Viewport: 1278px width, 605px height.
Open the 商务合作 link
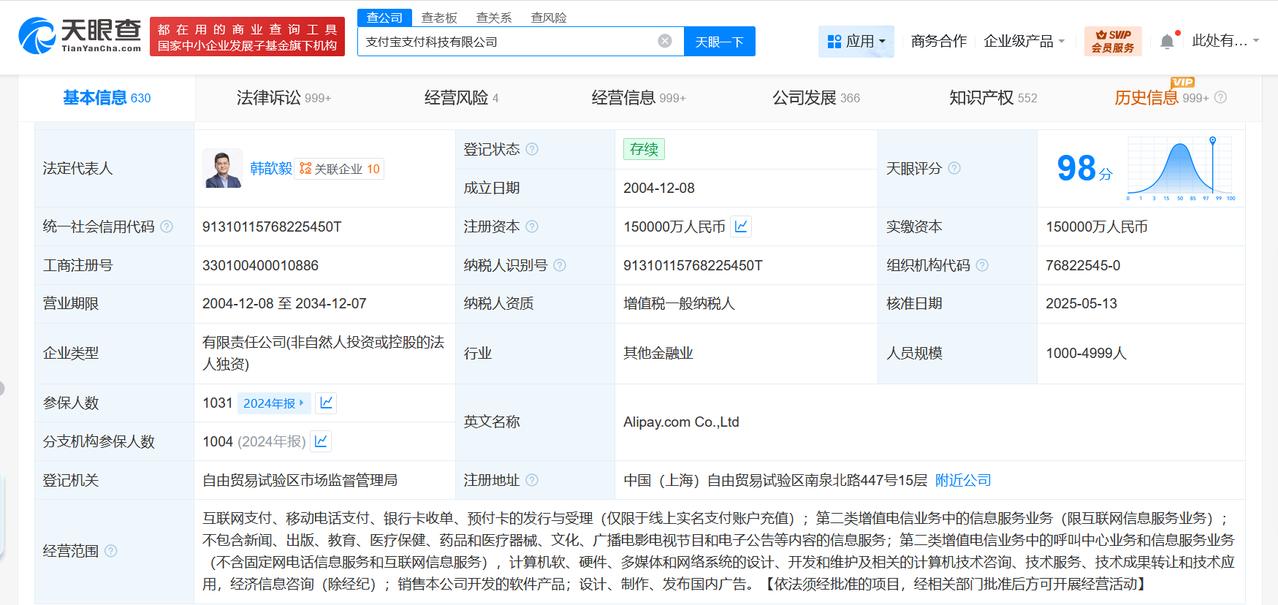[939, 41]
